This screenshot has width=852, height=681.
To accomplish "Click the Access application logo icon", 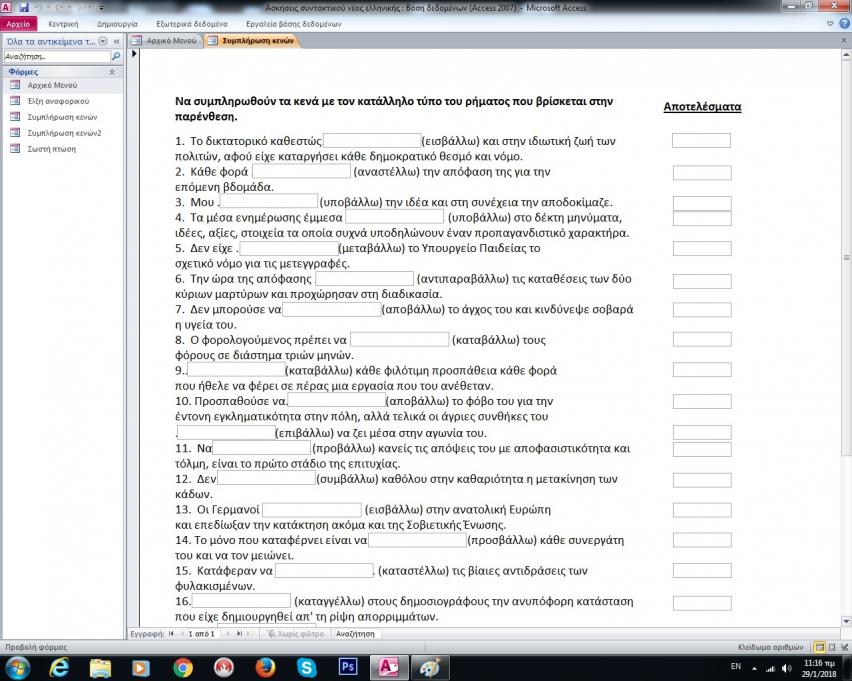I will click(7, 8).
